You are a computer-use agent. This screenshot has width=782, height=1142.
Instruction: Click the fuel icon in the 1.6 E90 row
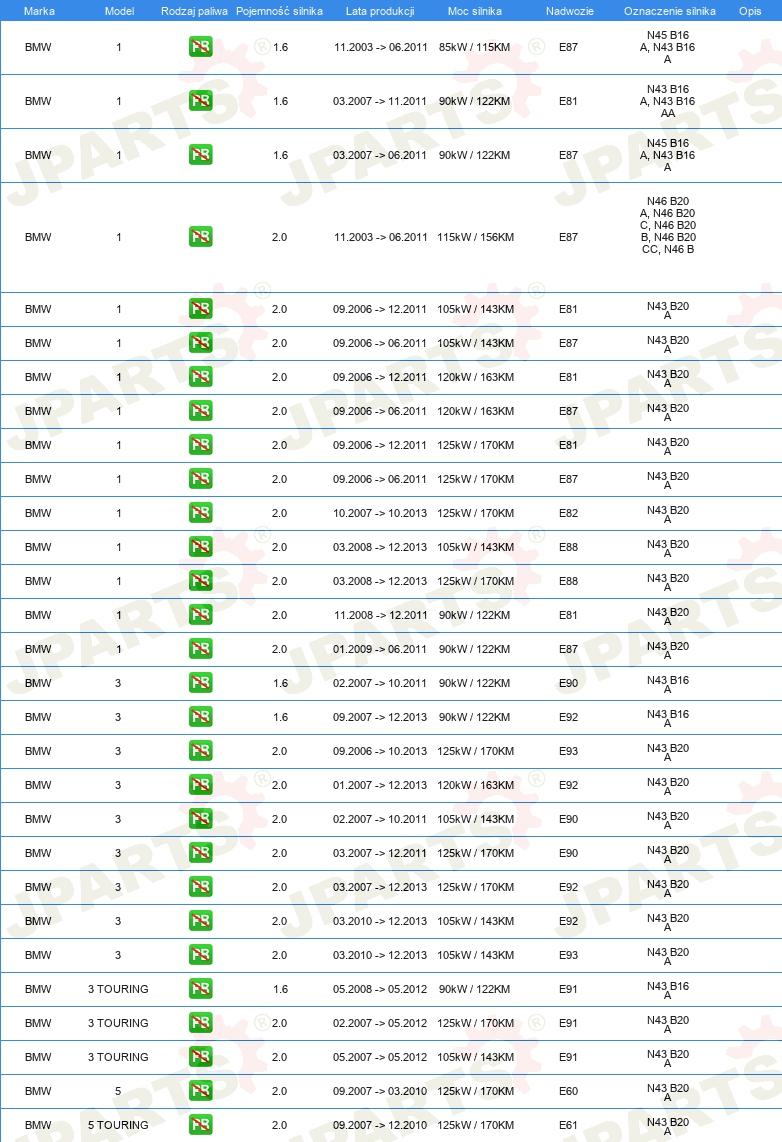[x=200, y=683]
